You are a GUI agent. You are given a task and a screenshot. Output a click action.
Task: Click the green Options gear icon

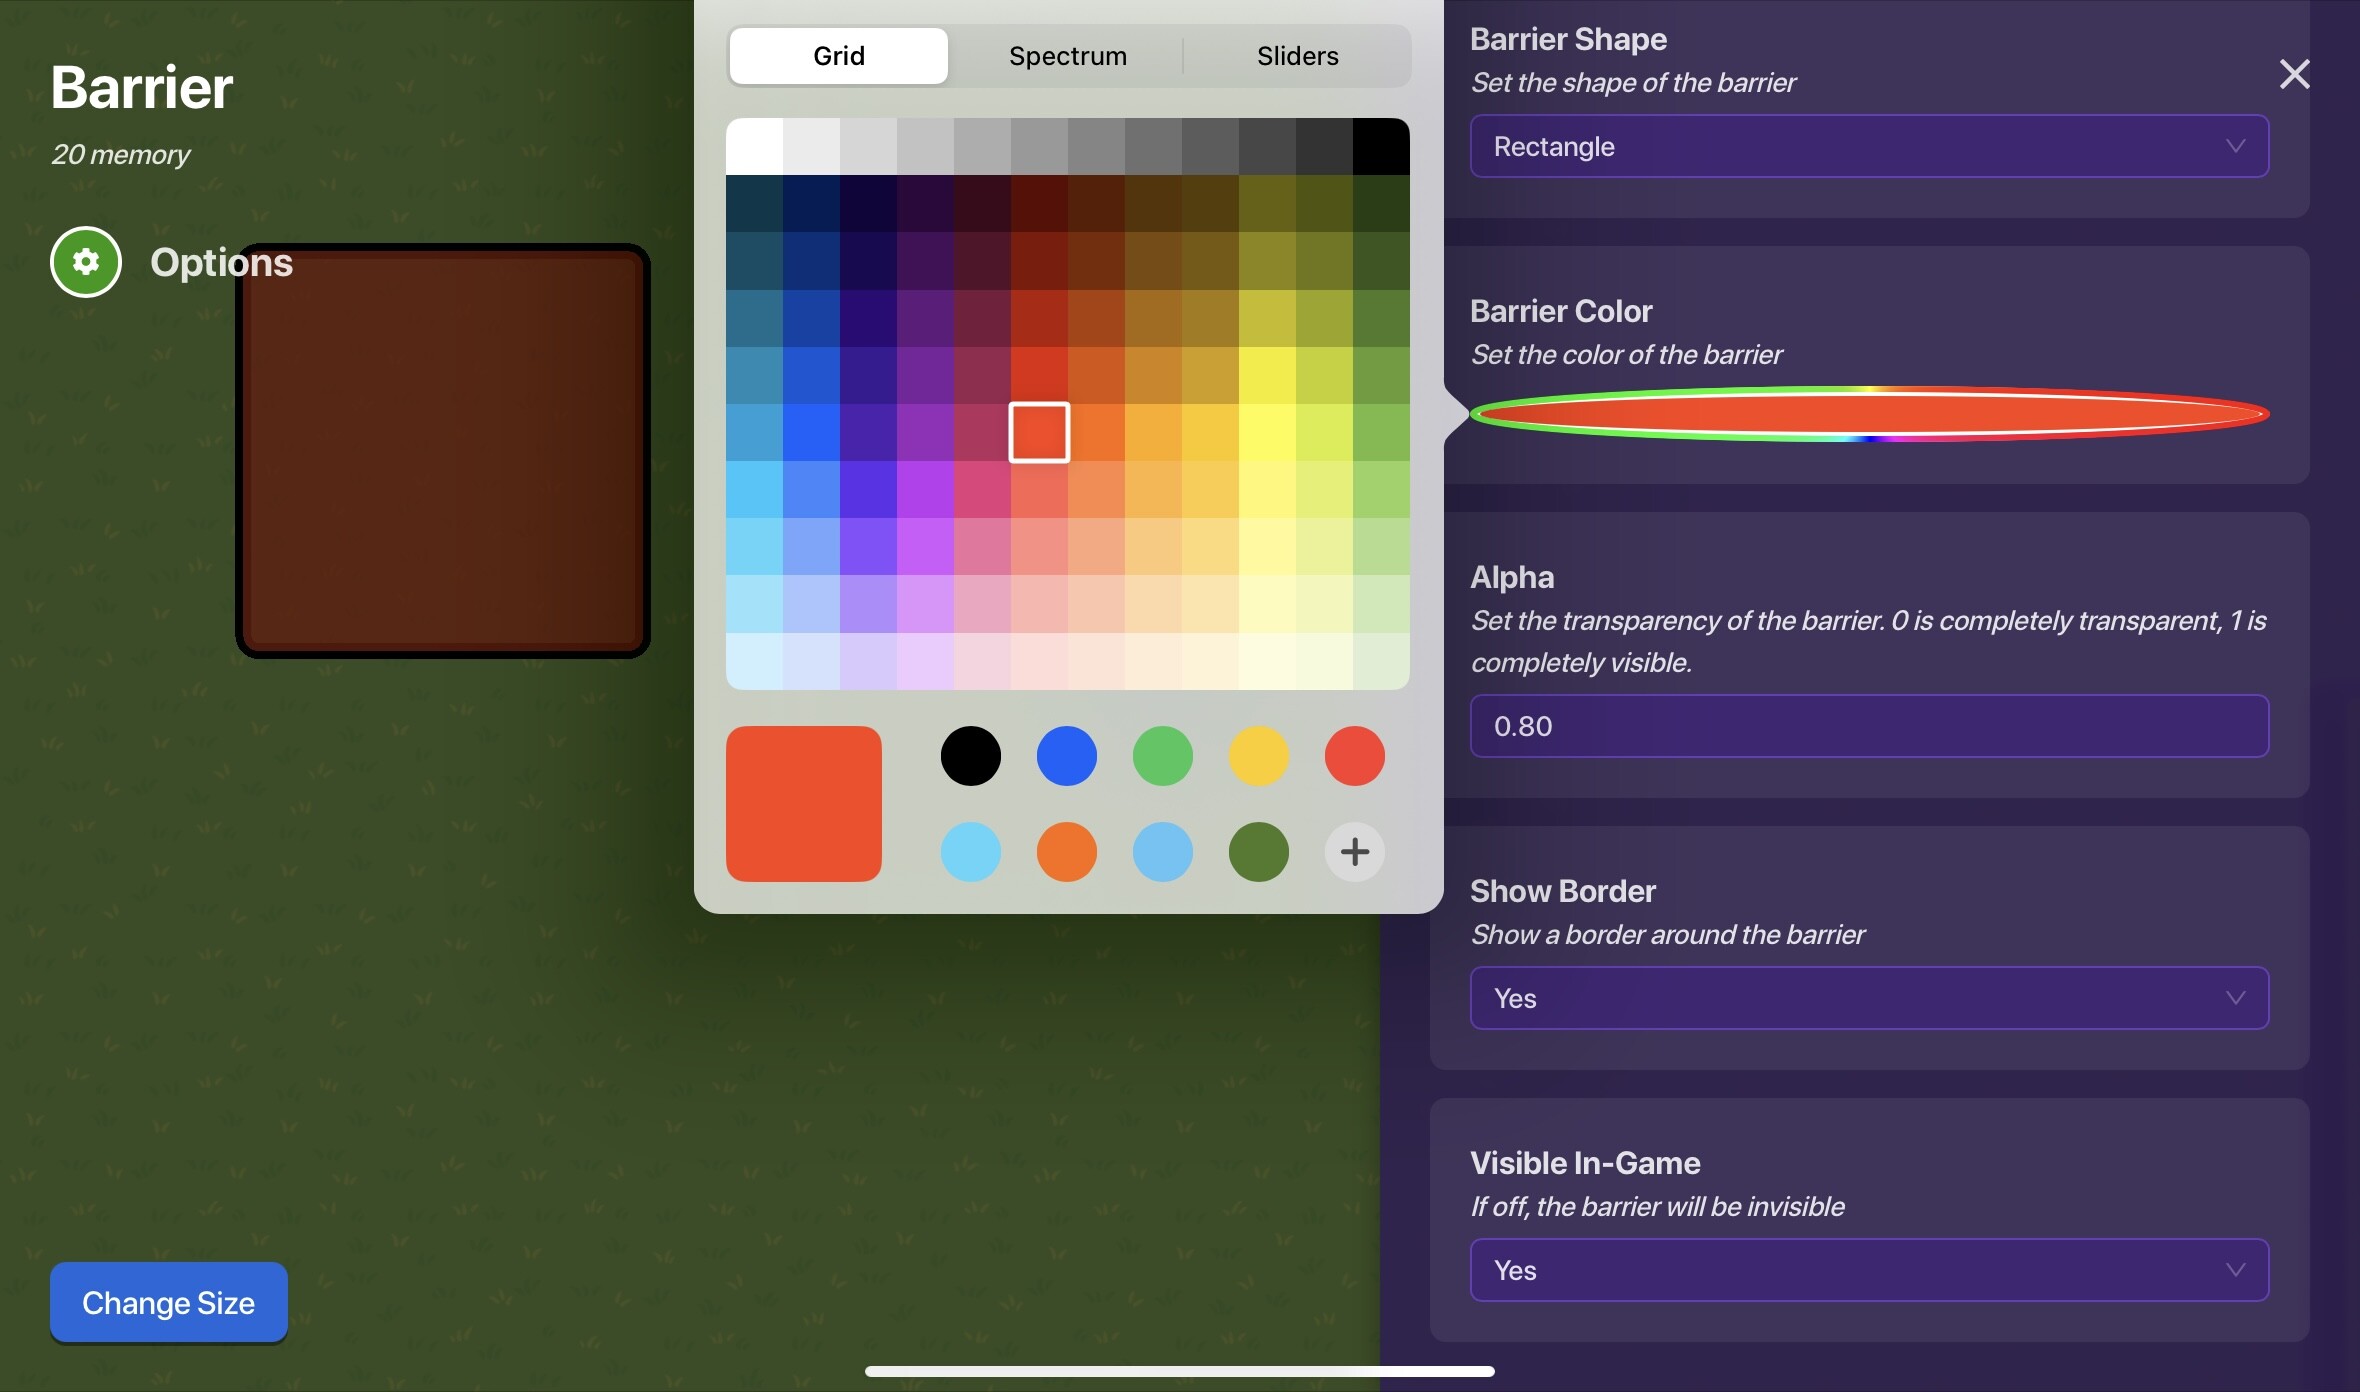pyautogui.click(x=86, y=262)
